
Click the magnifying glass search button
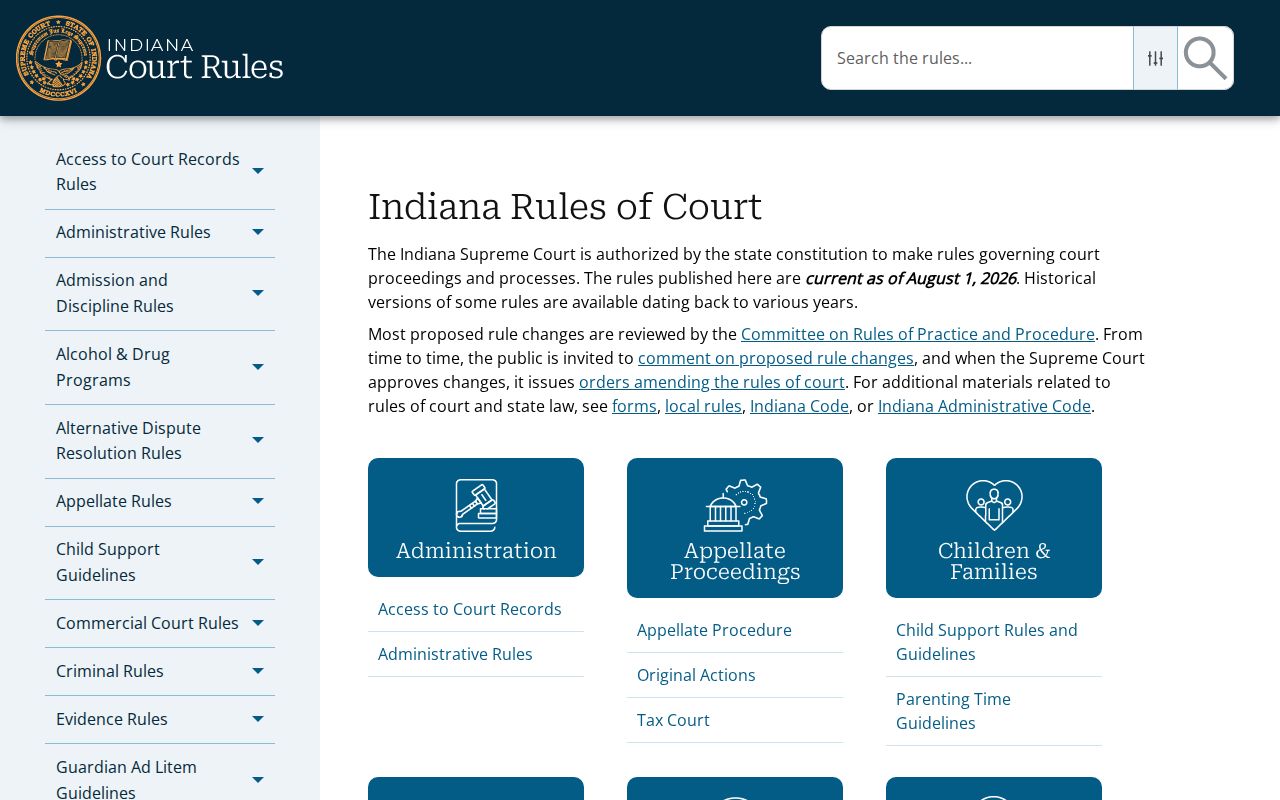click(1205, 58)
